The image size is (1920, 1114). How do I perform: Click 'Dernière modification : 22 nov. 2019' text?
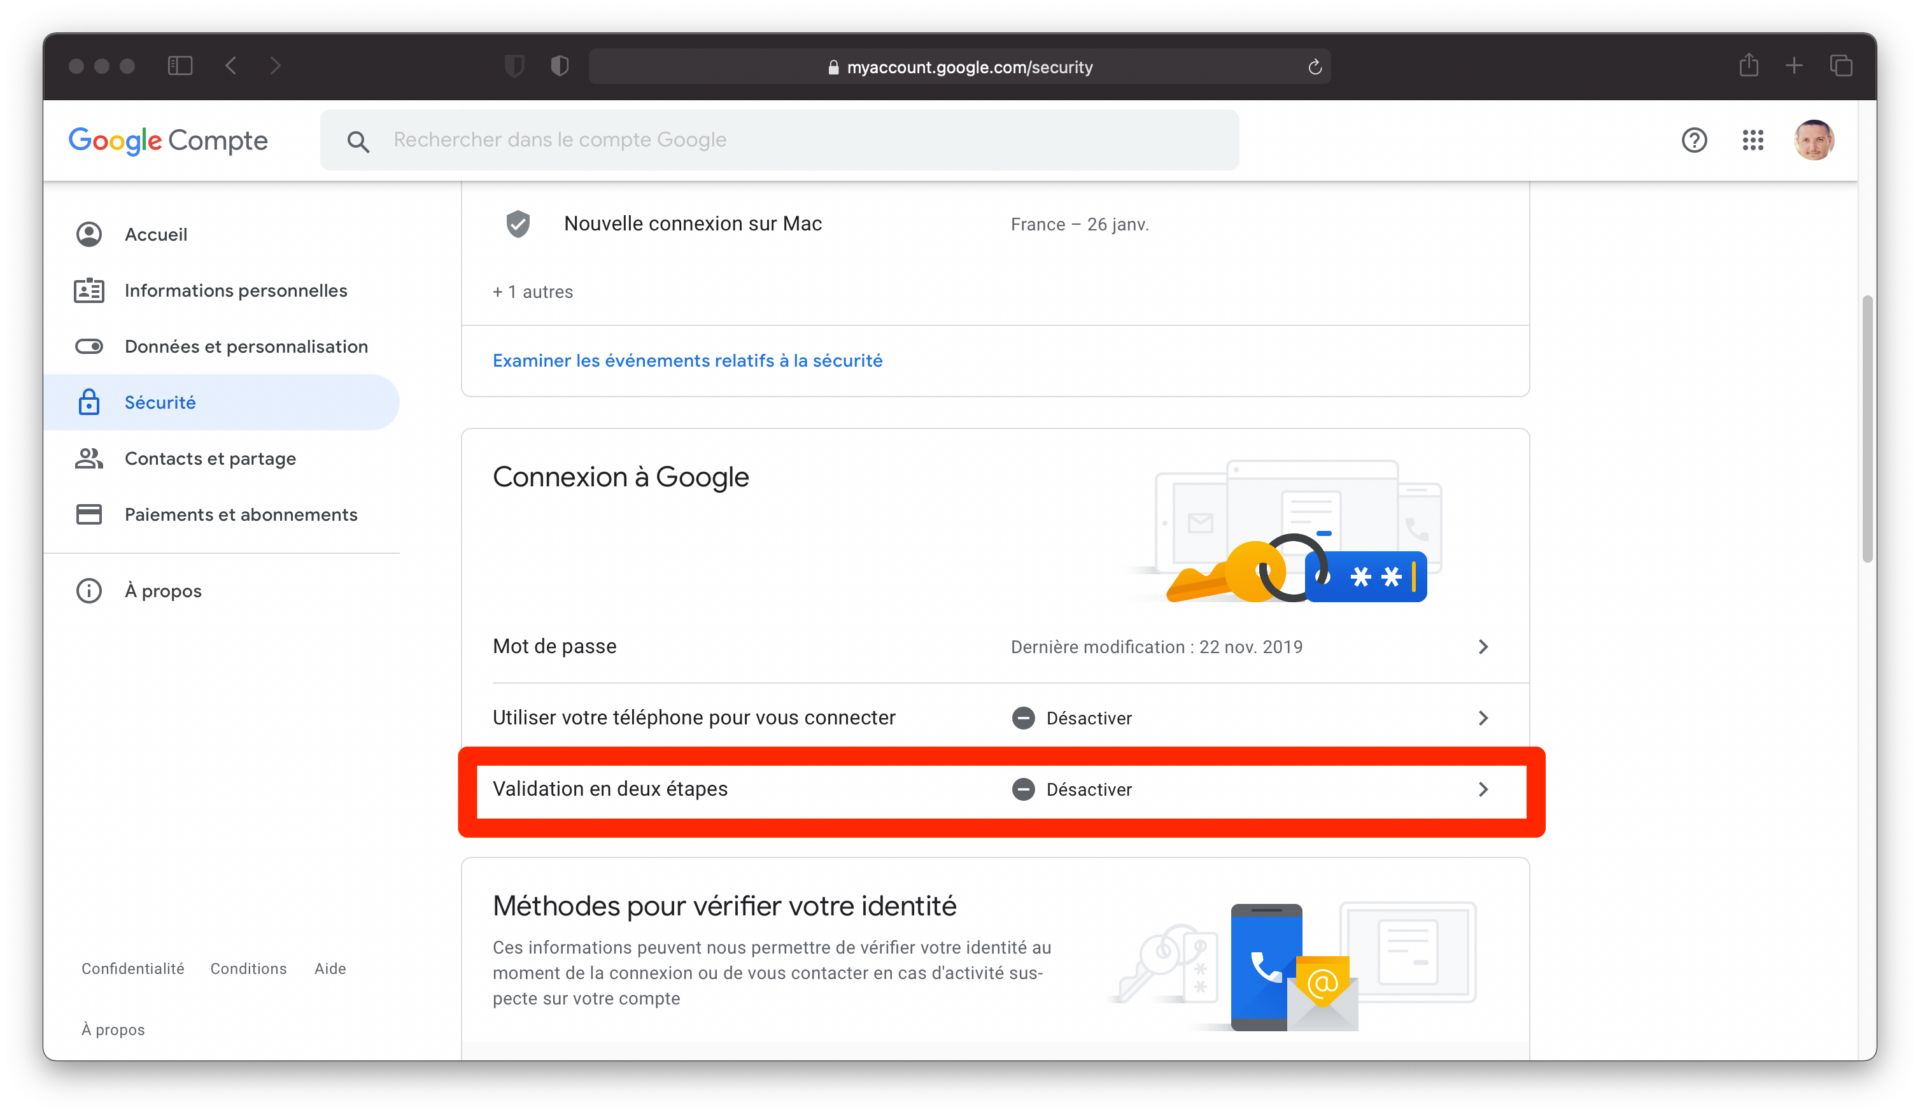[x=1156, y=647]
